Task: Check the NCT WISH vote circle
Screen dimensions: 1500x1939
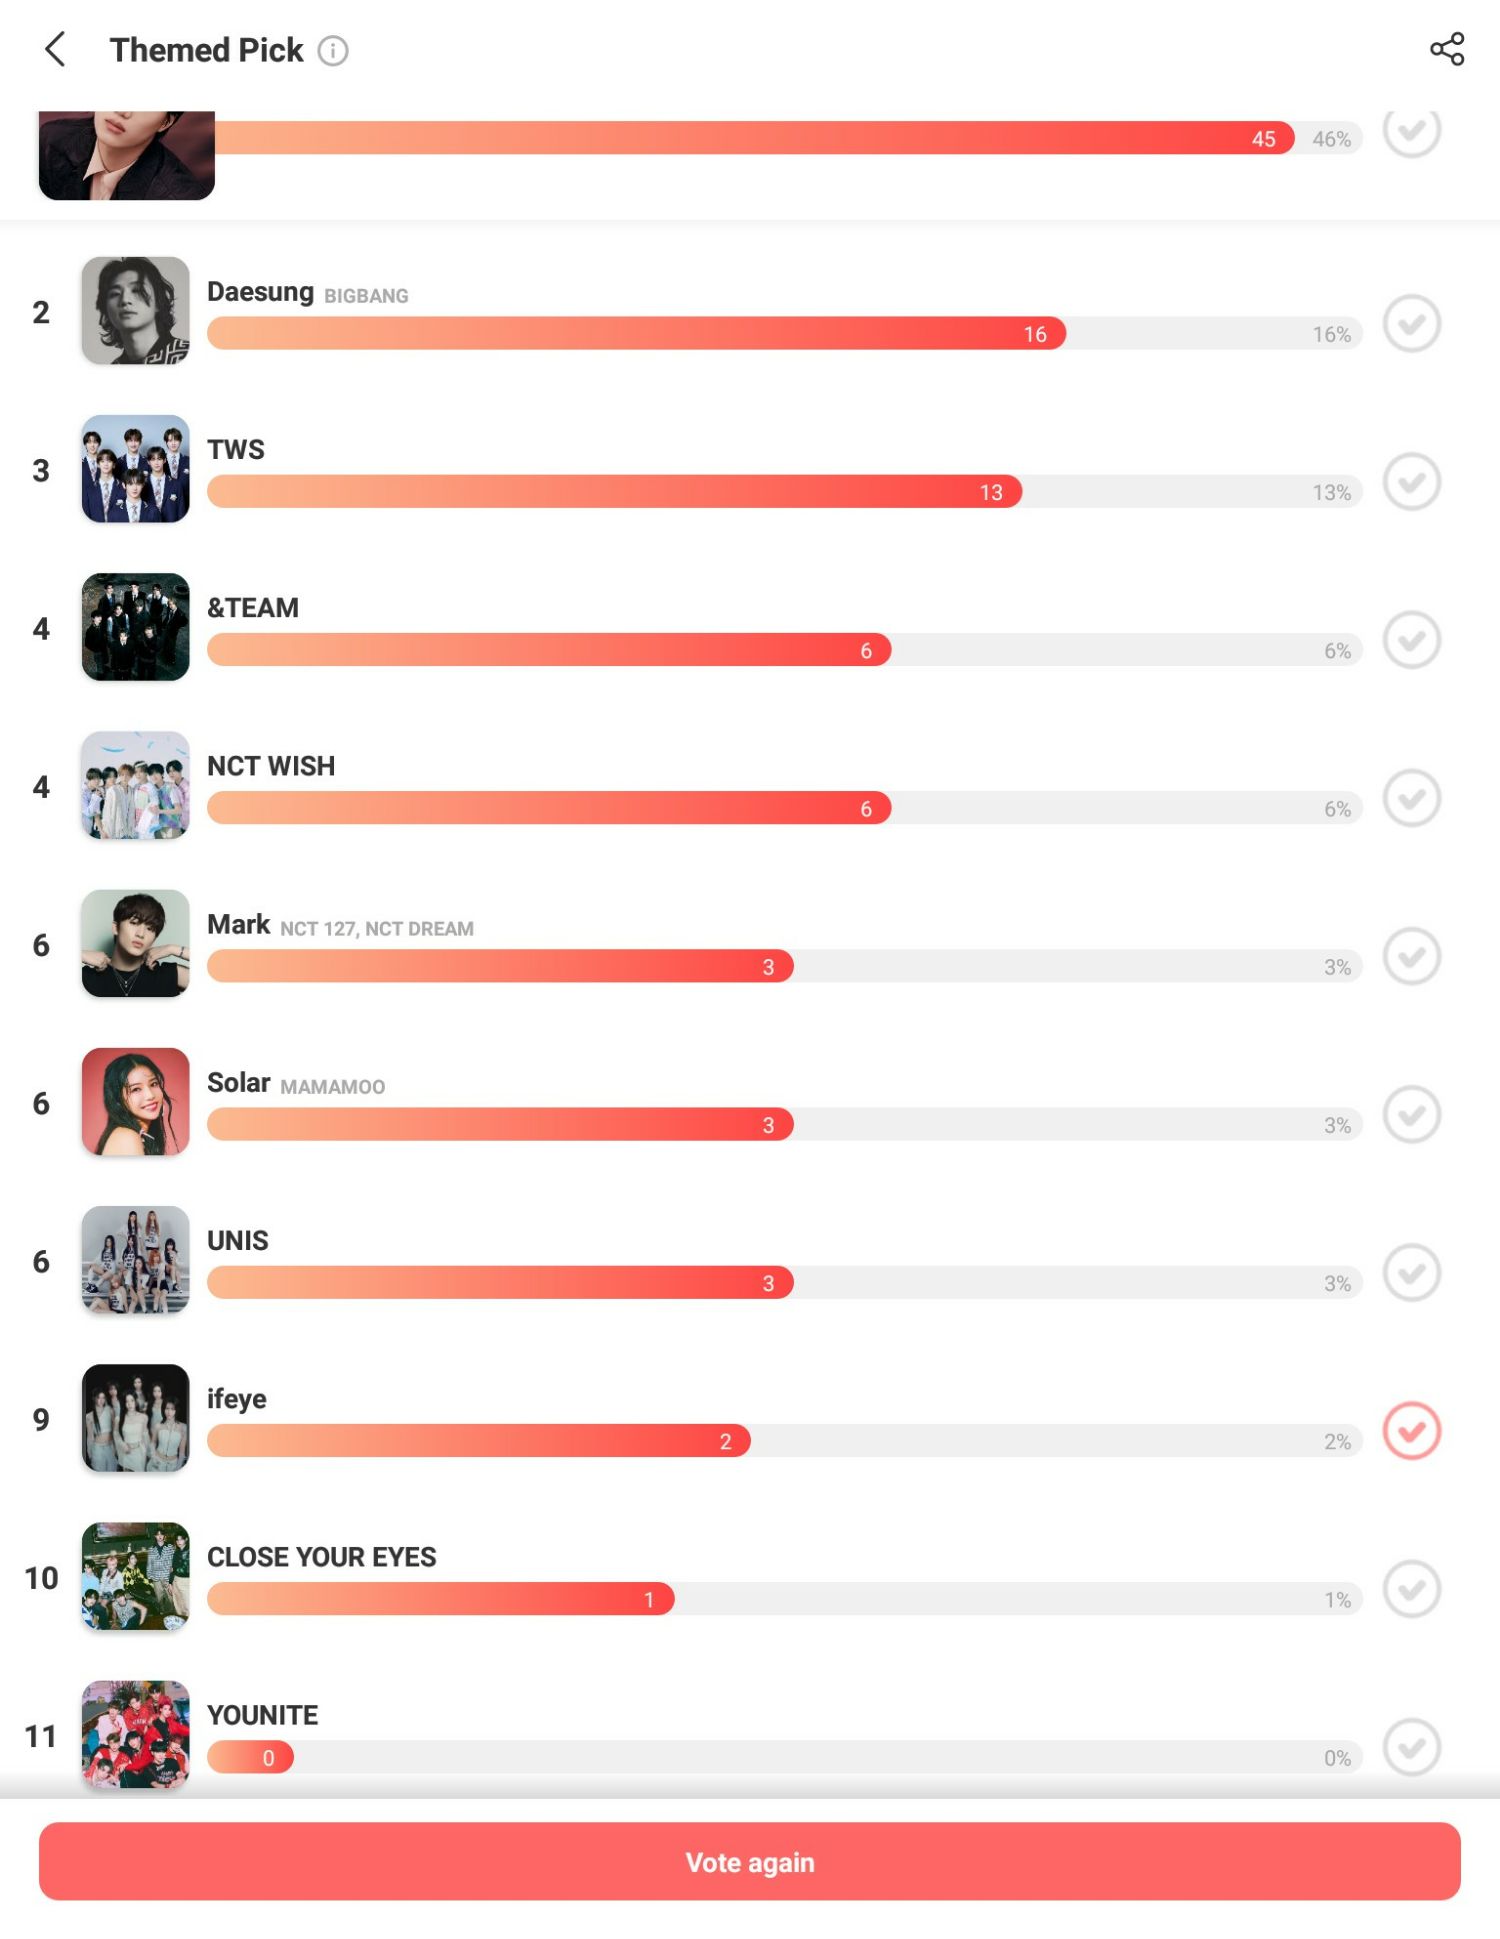Action: click(x=1411, y=797)
